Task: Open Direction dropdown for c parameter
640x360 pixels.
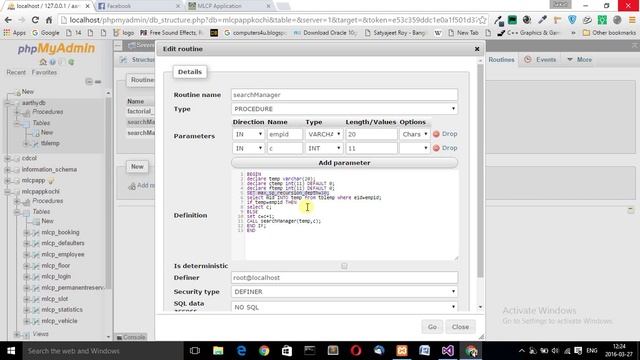Action: click(248, 148)
